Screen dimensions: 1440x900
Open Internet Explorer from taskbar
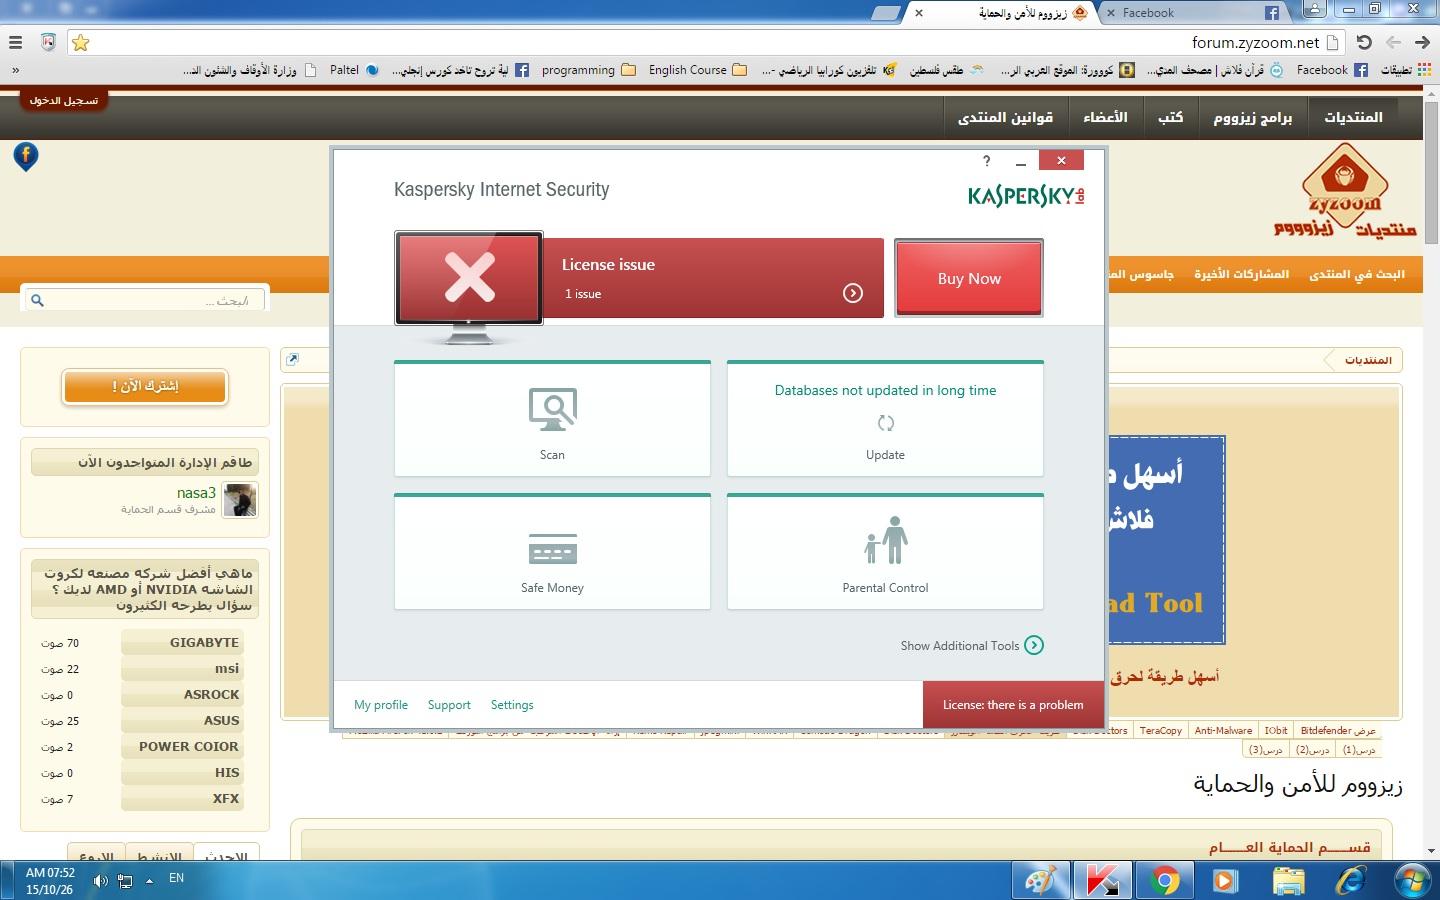coord(1351,881)
